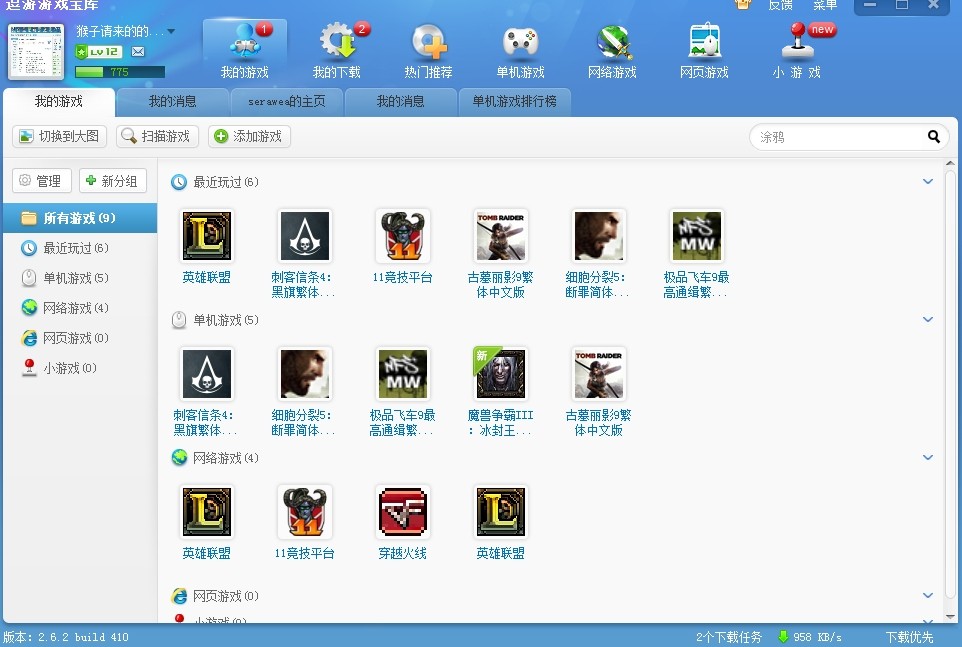Click the user avatar thumbnail
962x647 pixels.
[36, 52]
